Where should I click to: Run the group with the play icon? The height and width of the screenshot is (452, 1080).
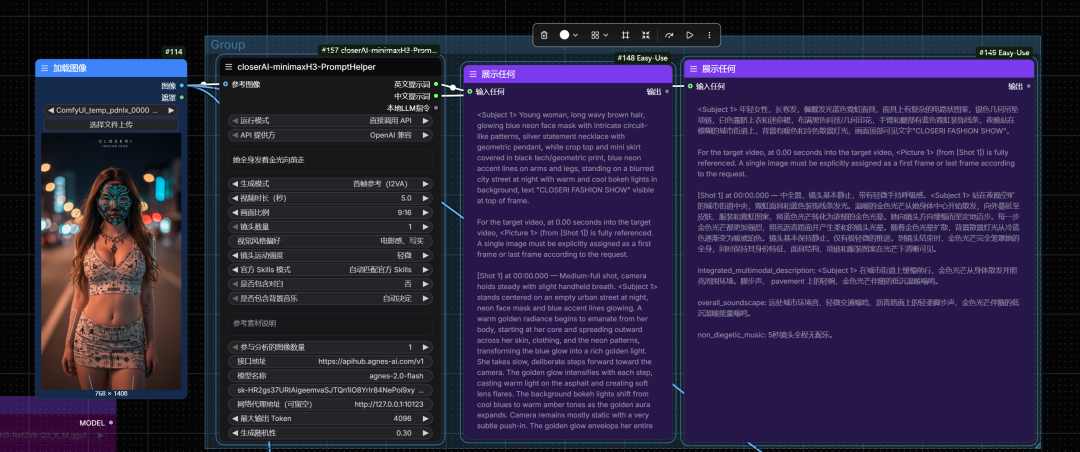[x=689, y=35]
